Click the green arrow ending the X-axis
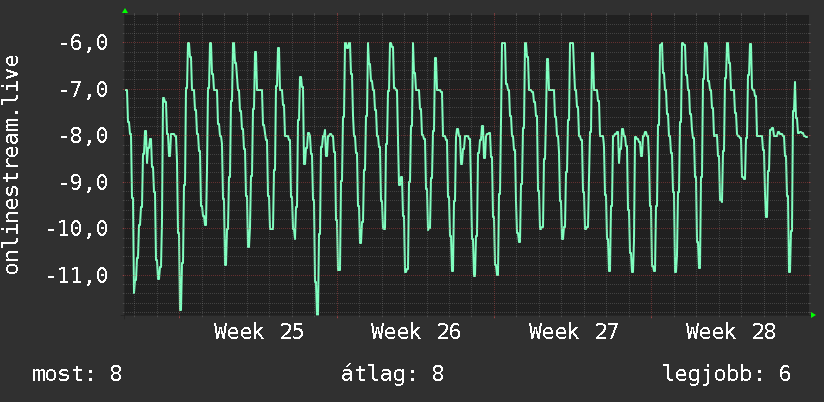This screenshot has height=402, width=824. tap(813, 315)
